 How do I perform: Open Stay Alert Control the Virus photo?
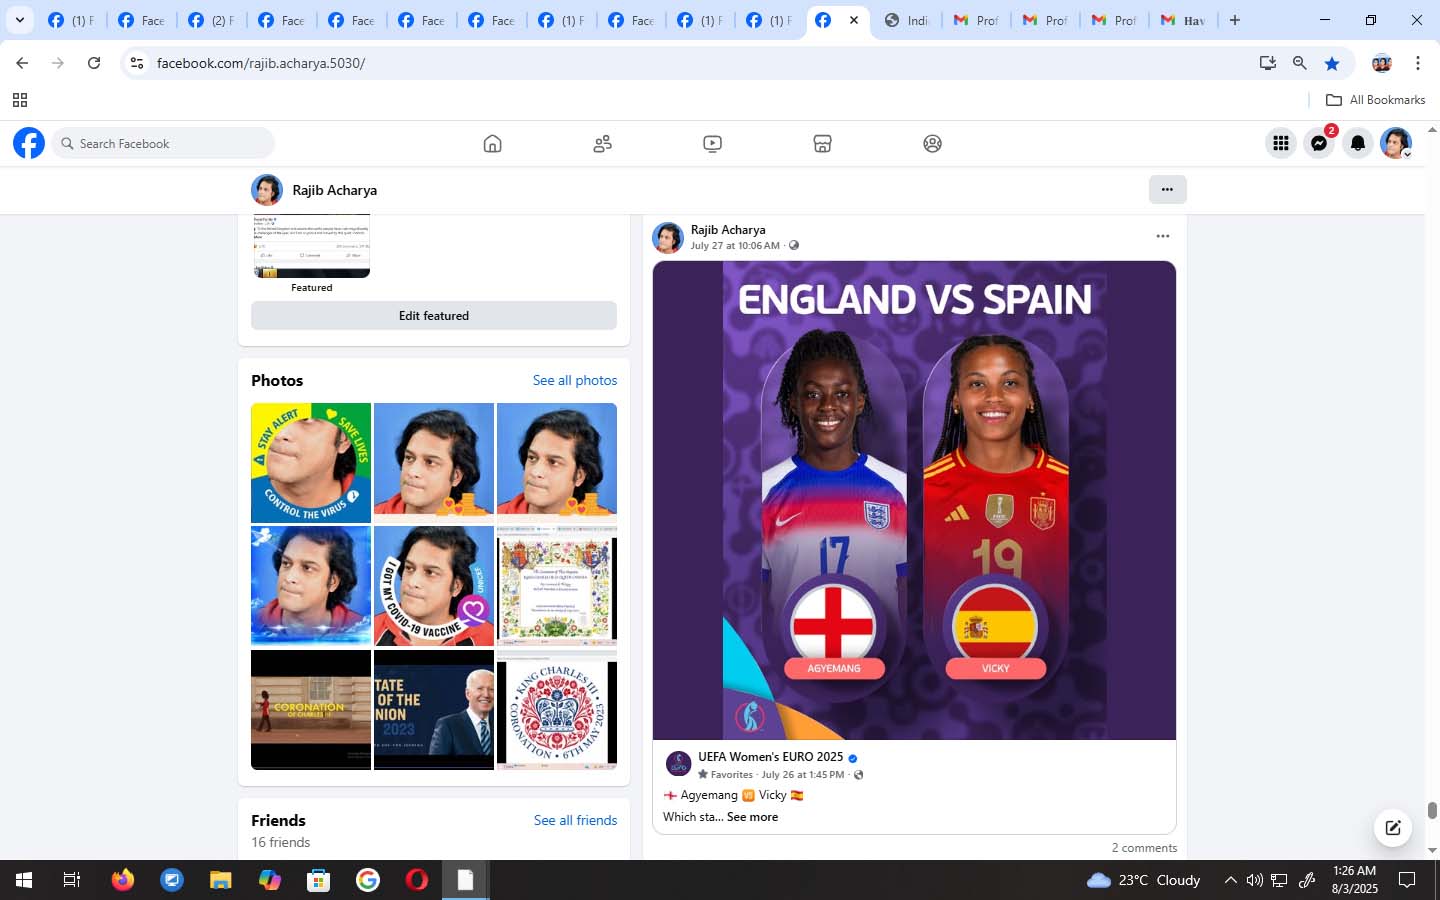(x=311, y=463)
